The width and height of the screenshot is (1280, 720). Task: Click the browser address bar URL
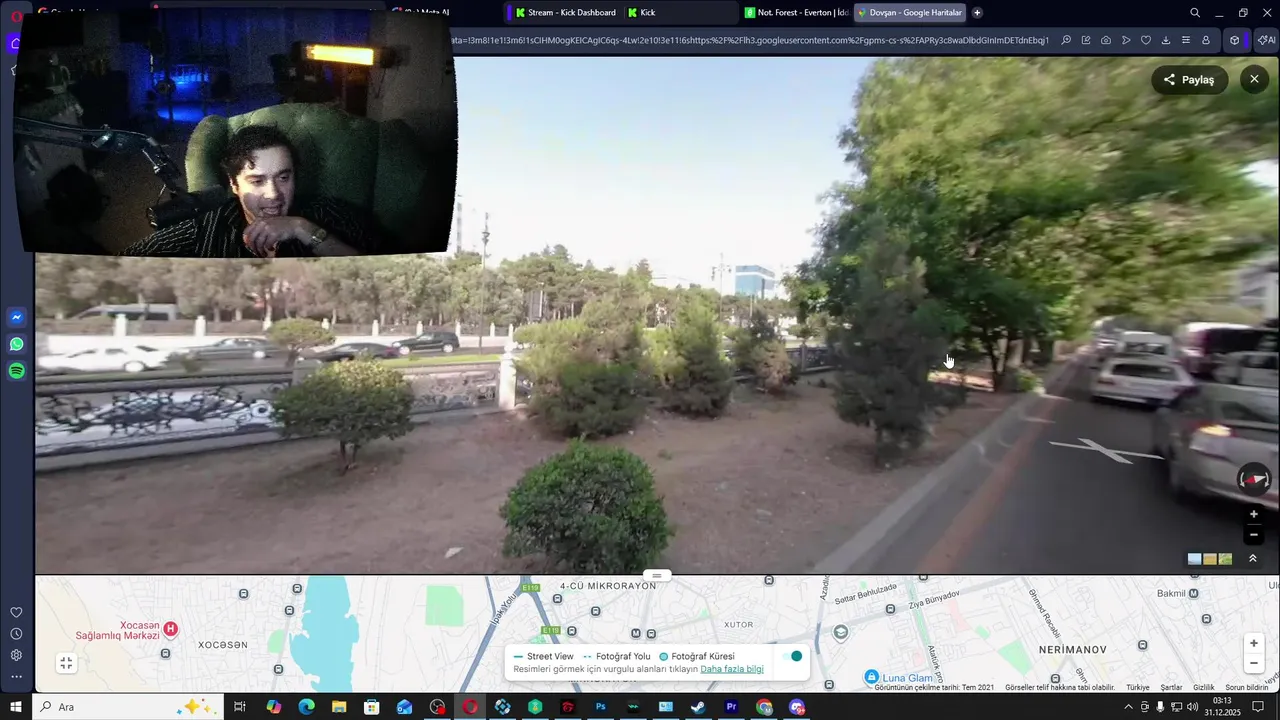[x=750, y=41]
